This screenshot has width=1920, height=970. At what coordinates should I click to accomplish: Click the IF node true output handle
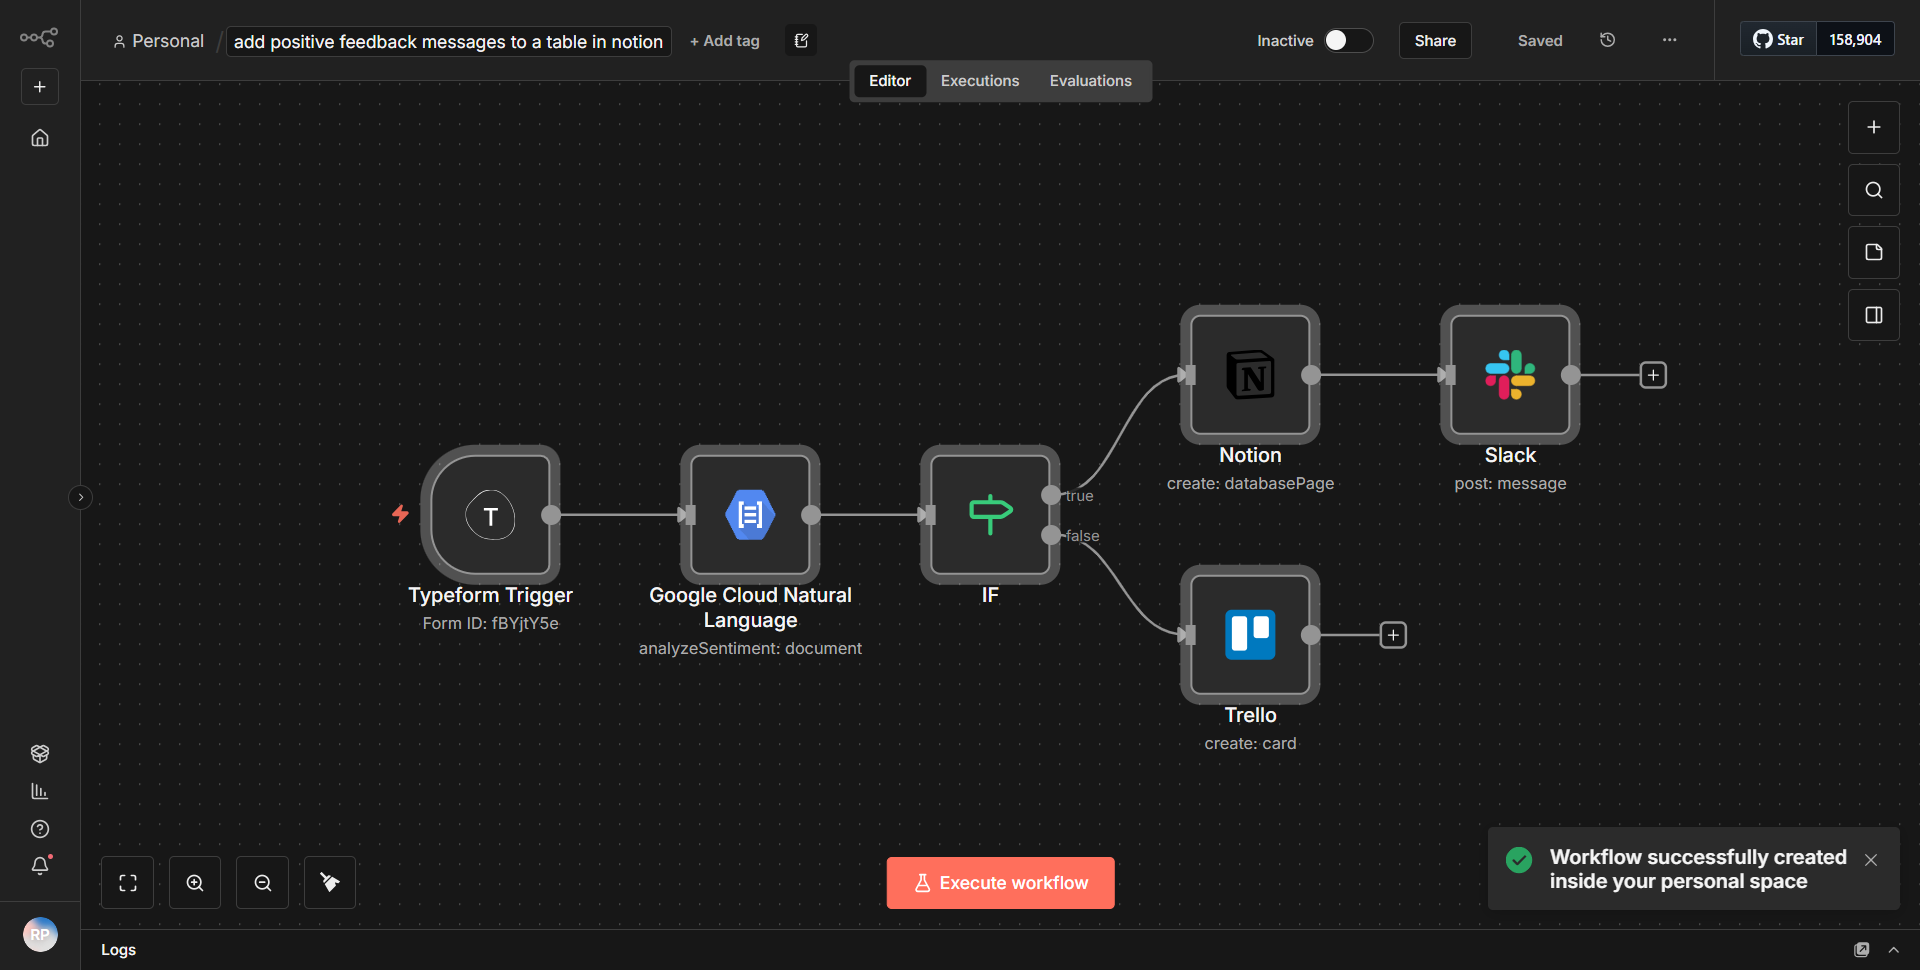(1051, 495)
